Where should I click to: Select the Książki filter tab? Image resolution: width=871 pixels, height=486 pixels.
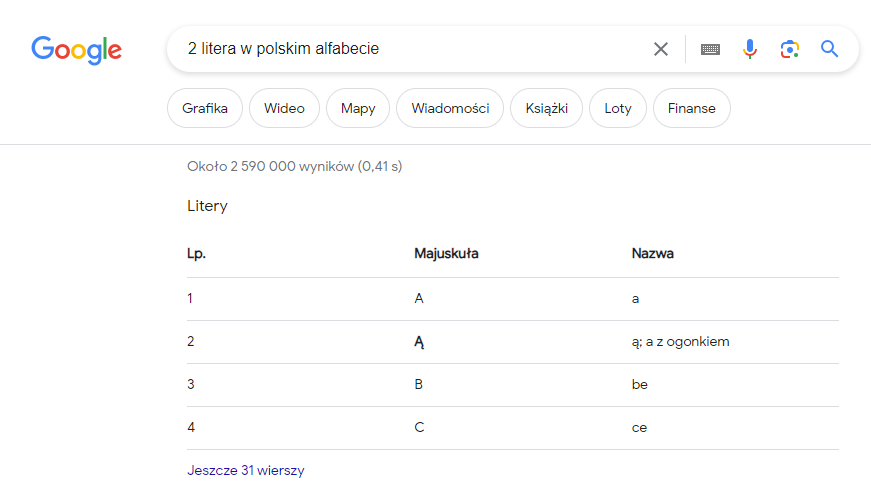[546, 109]
